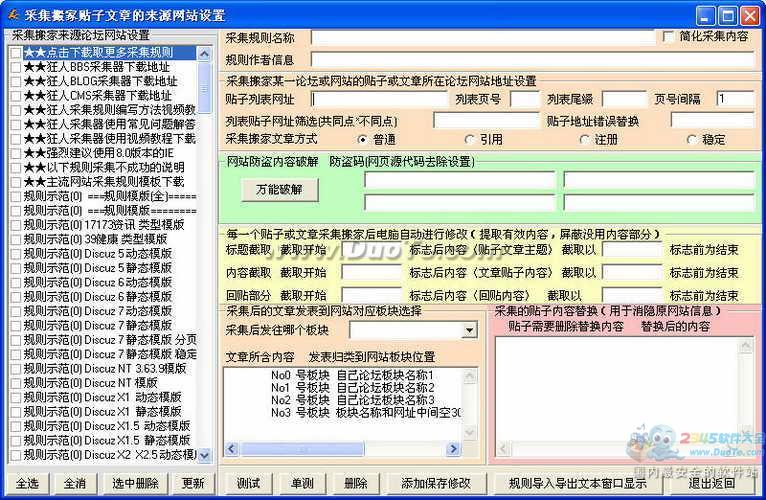Open 规则导入导出文本窗口显示
The height and width of the screenshot is (500, 766).
(x=577, y=483)
